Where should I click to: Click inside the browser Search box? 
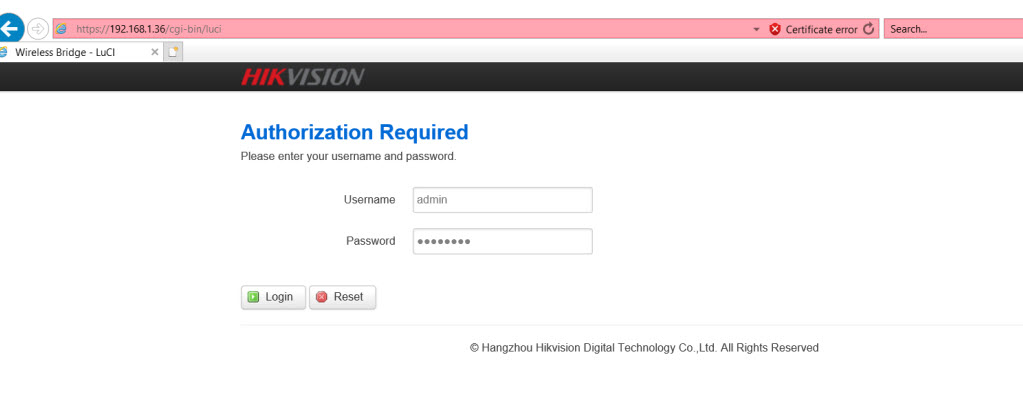(x=950, y=29)
